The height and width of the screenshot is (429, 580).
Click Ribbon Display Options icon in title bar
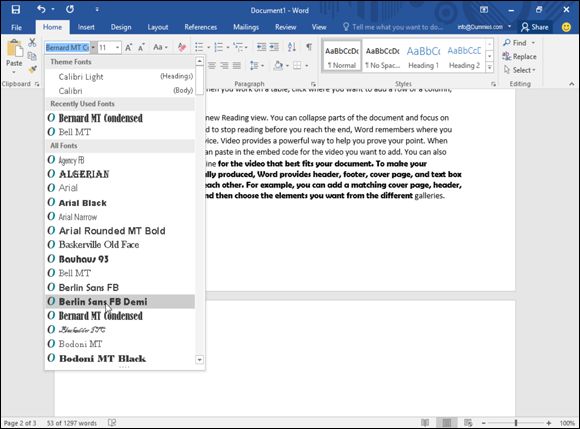(484, 10)
